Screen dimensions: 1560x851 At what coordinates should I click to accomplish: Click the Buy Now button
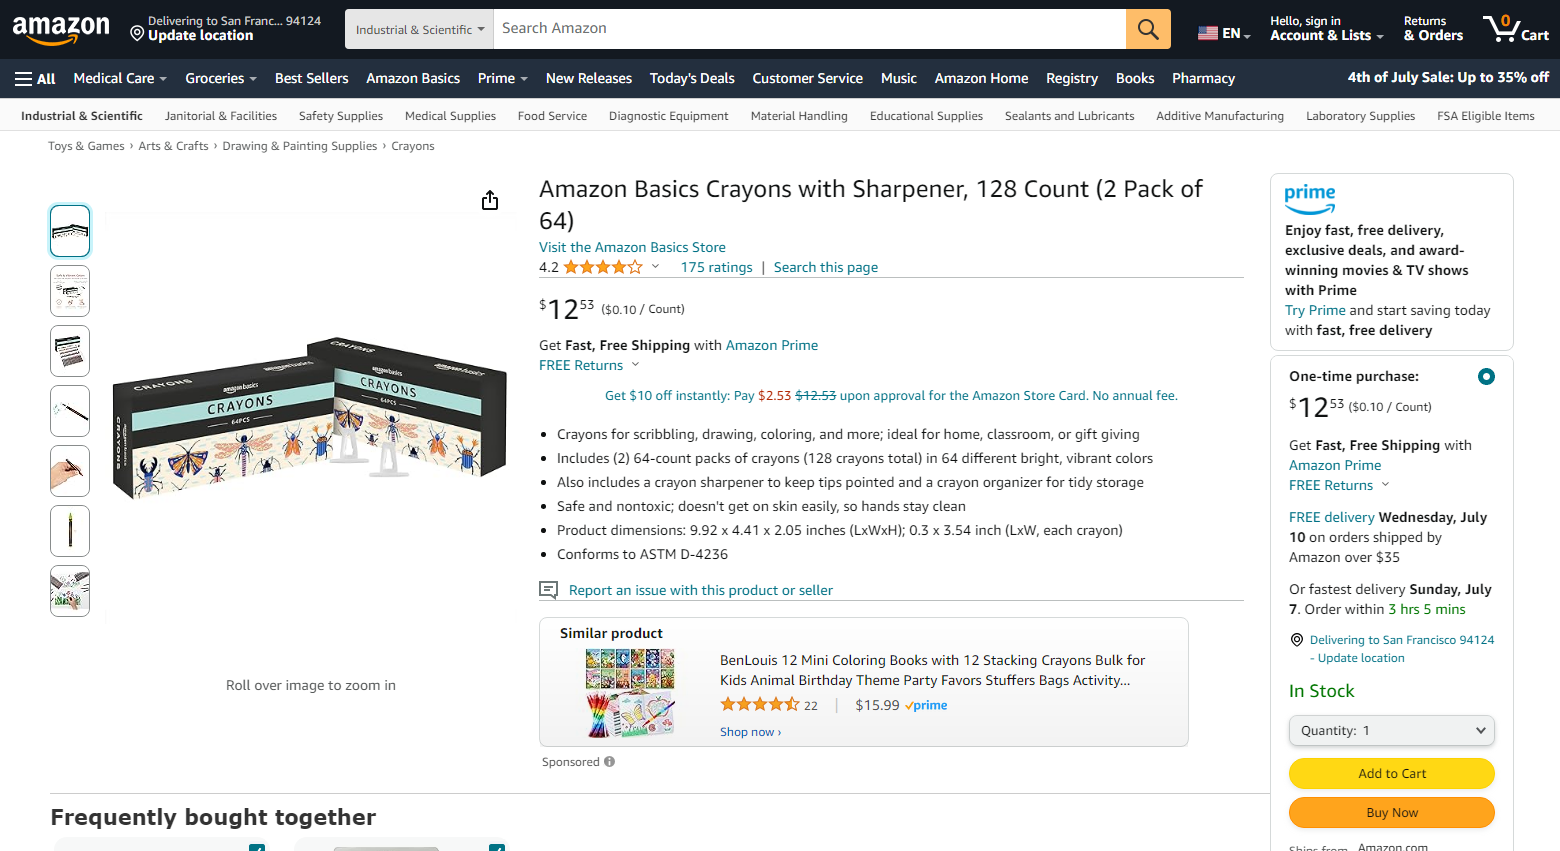[x=1391, y=813]
